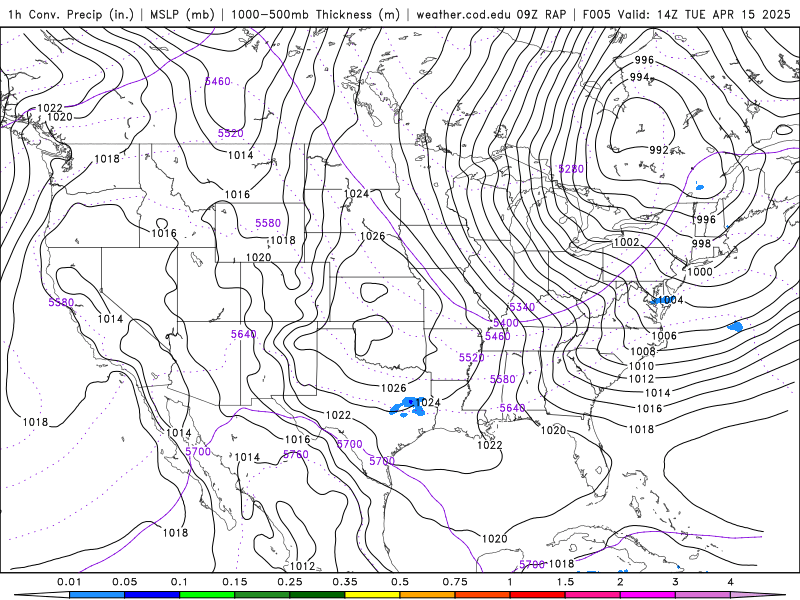This screenshot has height=600, width=800.
Task: Click the '1010' isobar label
Action: tap(641, 366)
